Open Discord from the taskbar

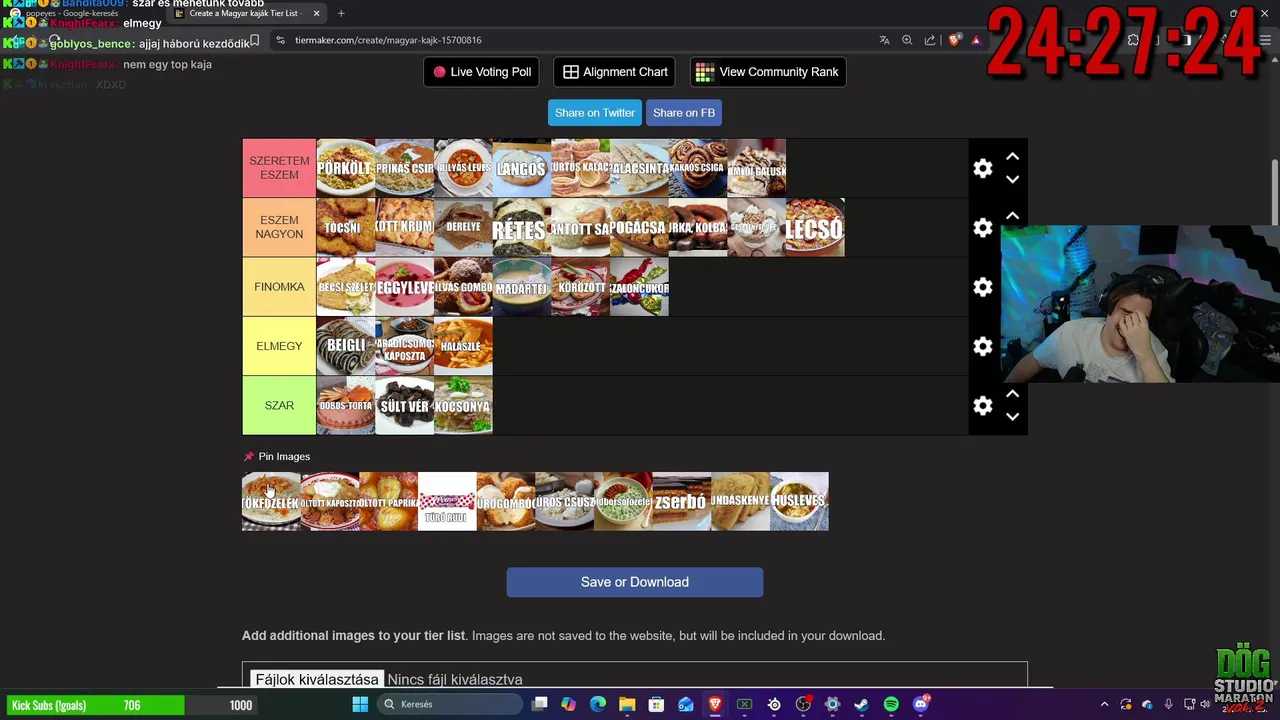[921, 704]
